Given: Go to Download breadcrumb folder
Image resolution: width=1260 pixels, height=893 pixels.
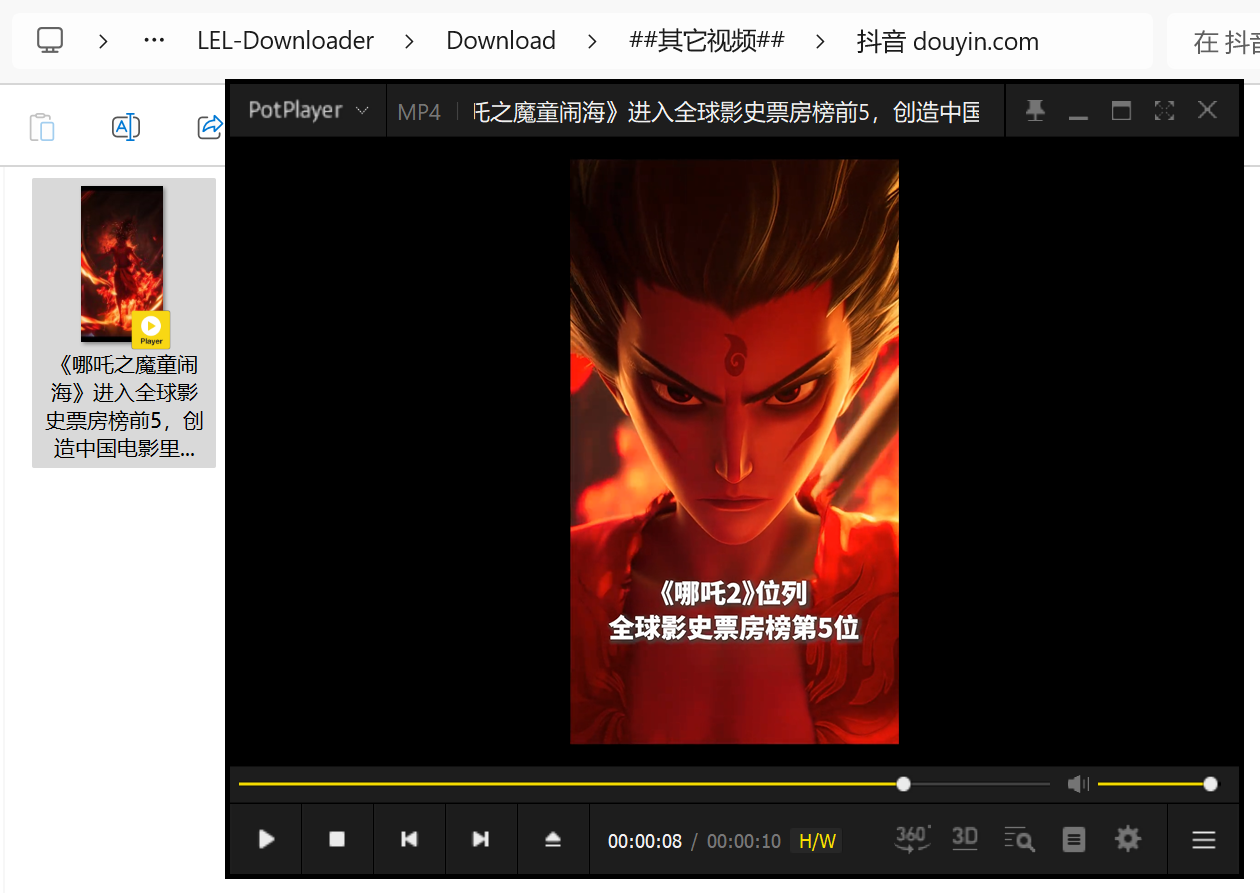Looking at the screenshot, I should (501, 41).
